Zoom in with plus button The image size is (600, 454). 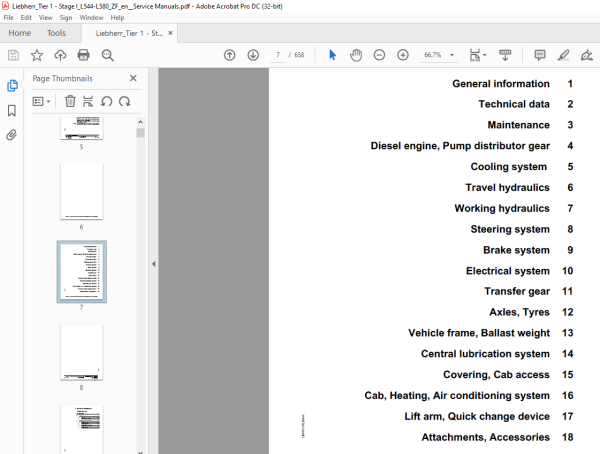403,55
